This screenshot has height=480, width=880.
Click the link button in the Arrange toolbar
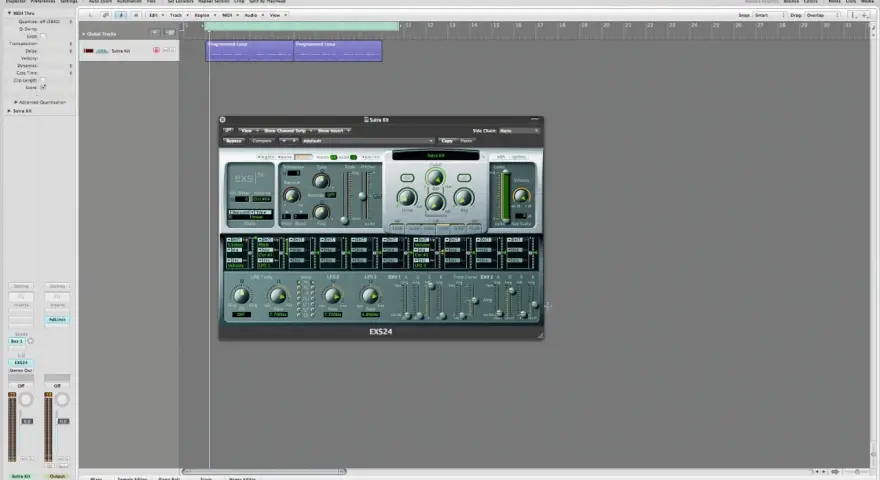(x=106, y=15)
